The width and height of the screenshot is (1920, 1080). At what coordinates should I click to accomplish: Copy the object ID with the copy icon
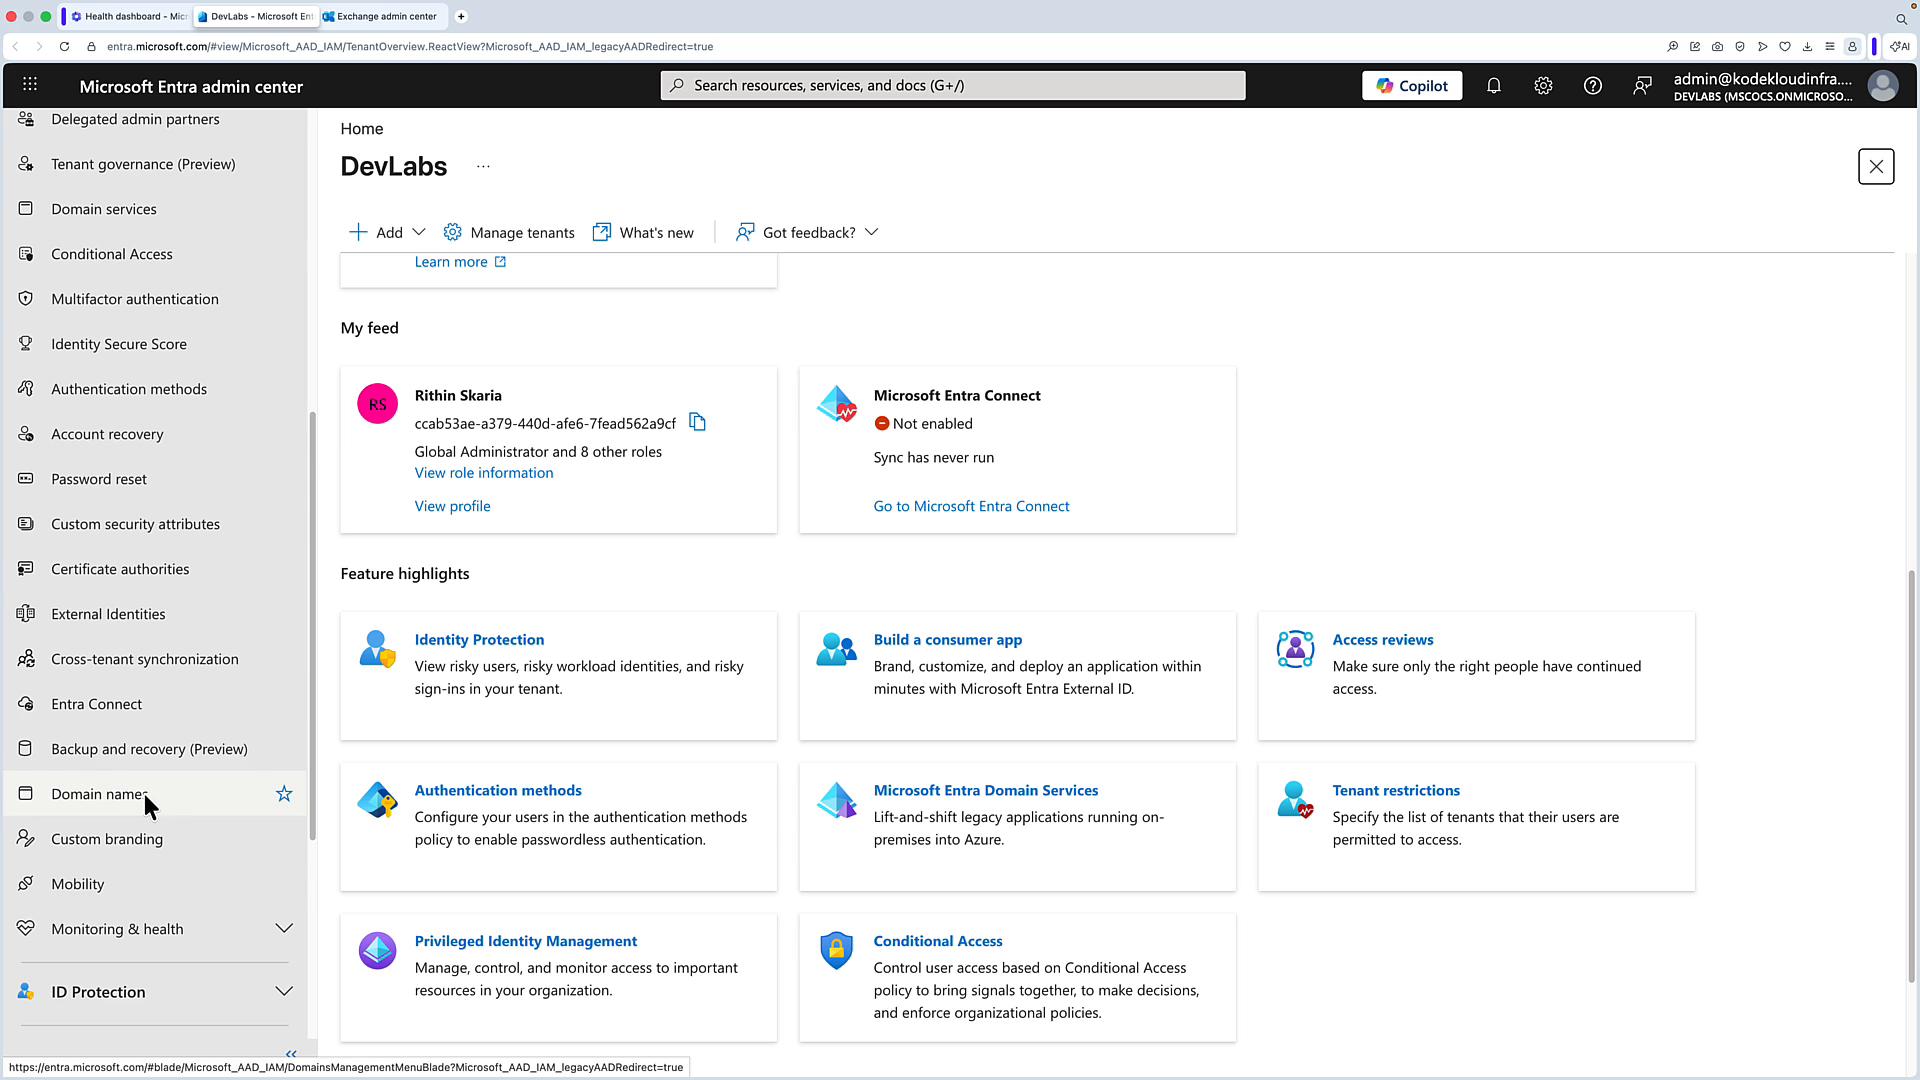697,423
